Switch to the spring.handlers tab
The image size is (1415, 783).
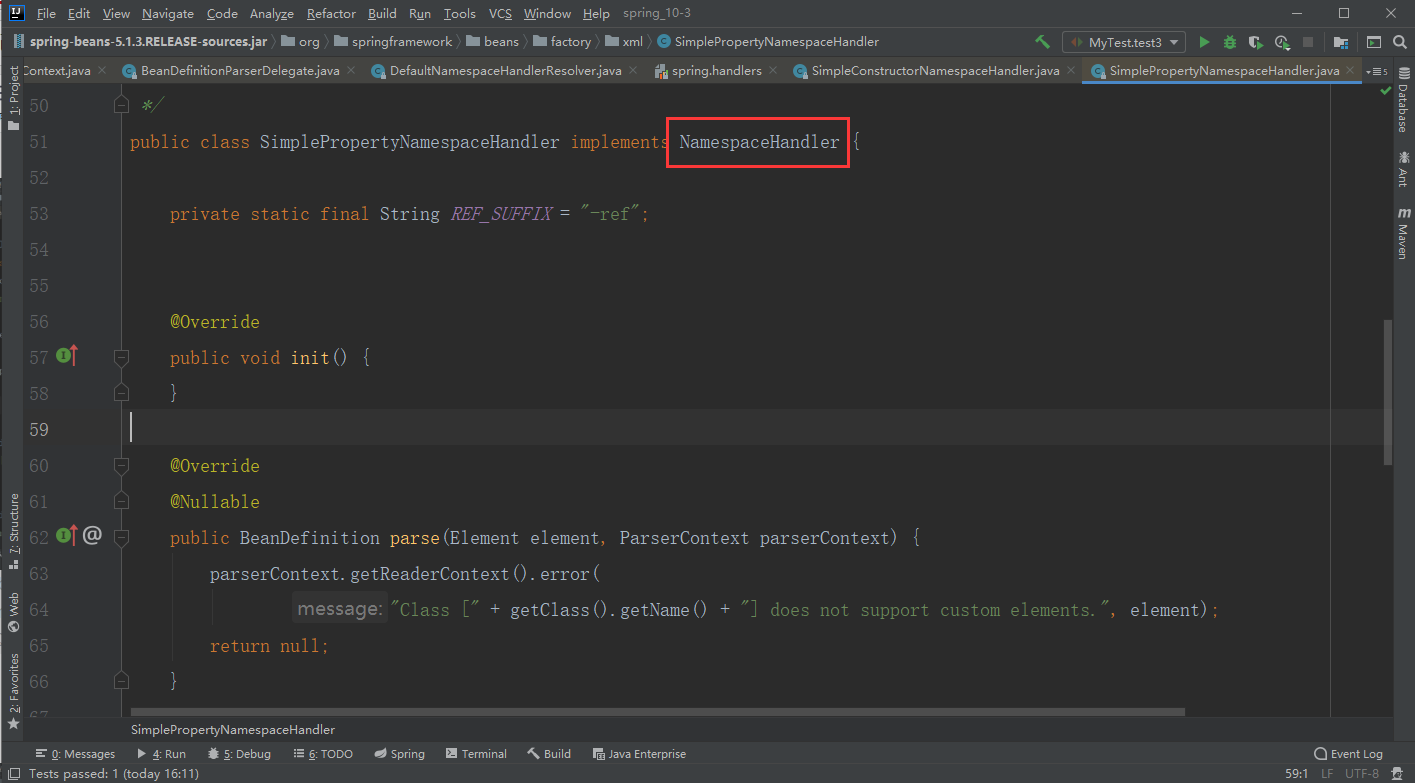[x=716, y=71]
